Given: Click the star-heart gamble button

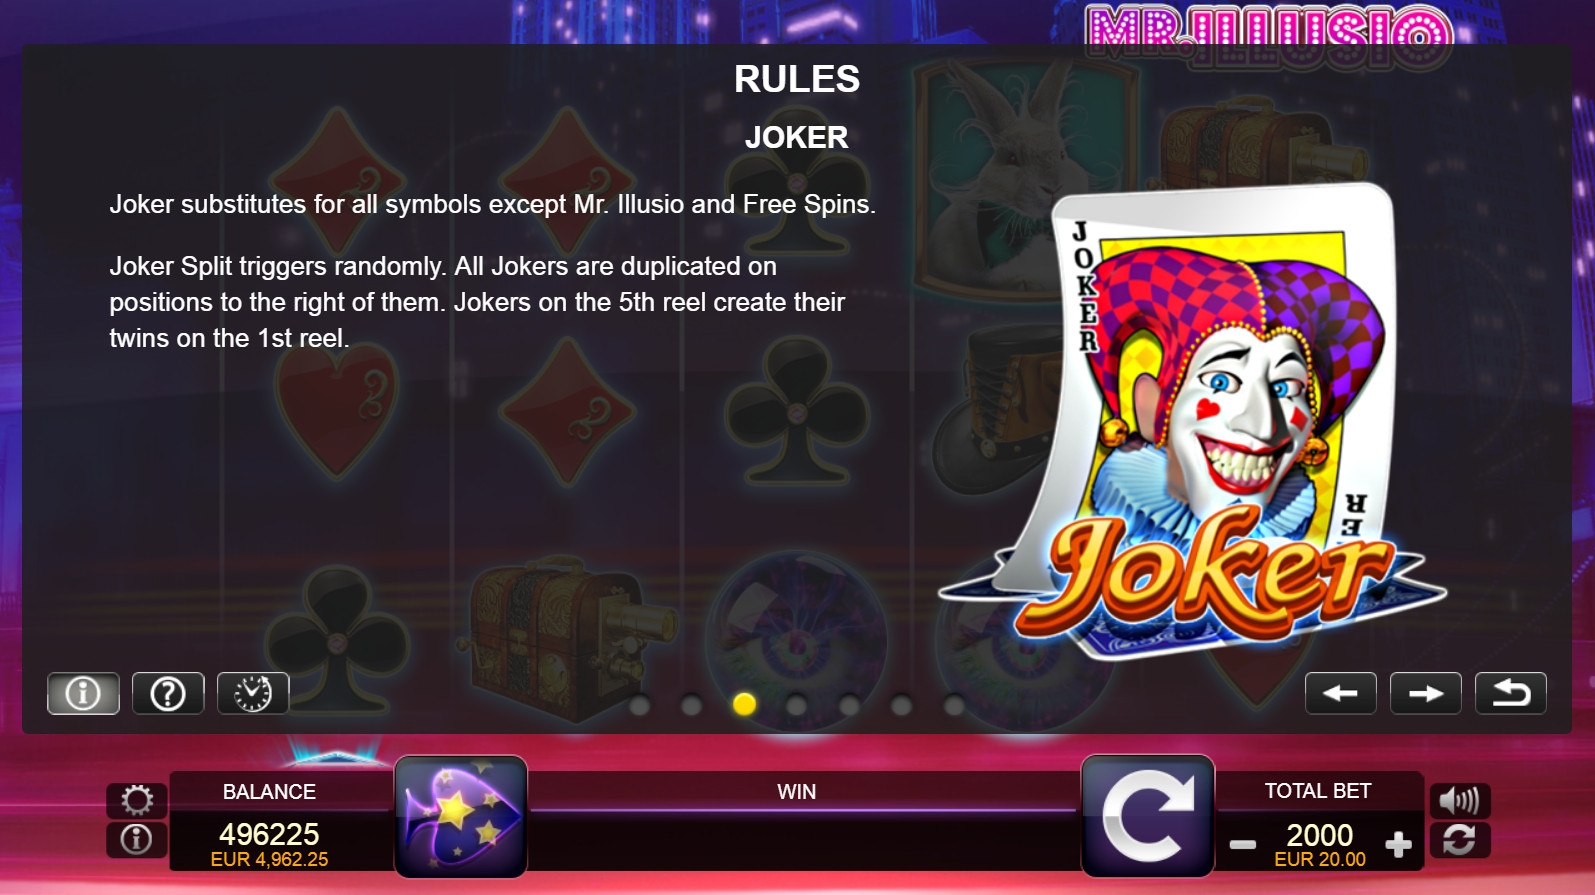Looking at the screenshot, I should tap(461, 816).
